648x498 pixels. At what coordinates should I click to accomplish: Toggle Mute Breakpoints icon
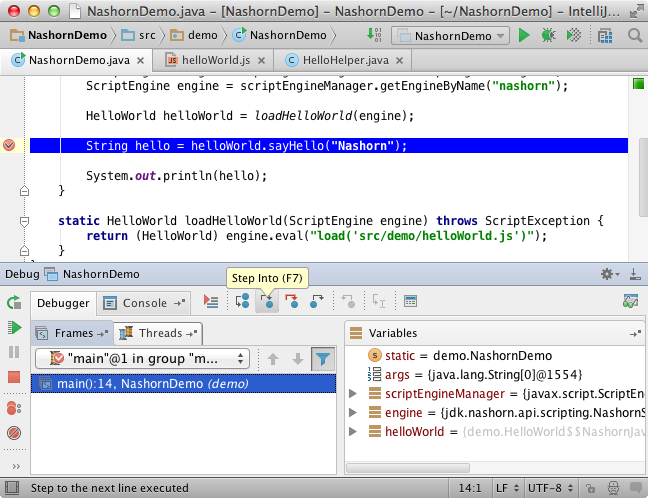[14, 433]
